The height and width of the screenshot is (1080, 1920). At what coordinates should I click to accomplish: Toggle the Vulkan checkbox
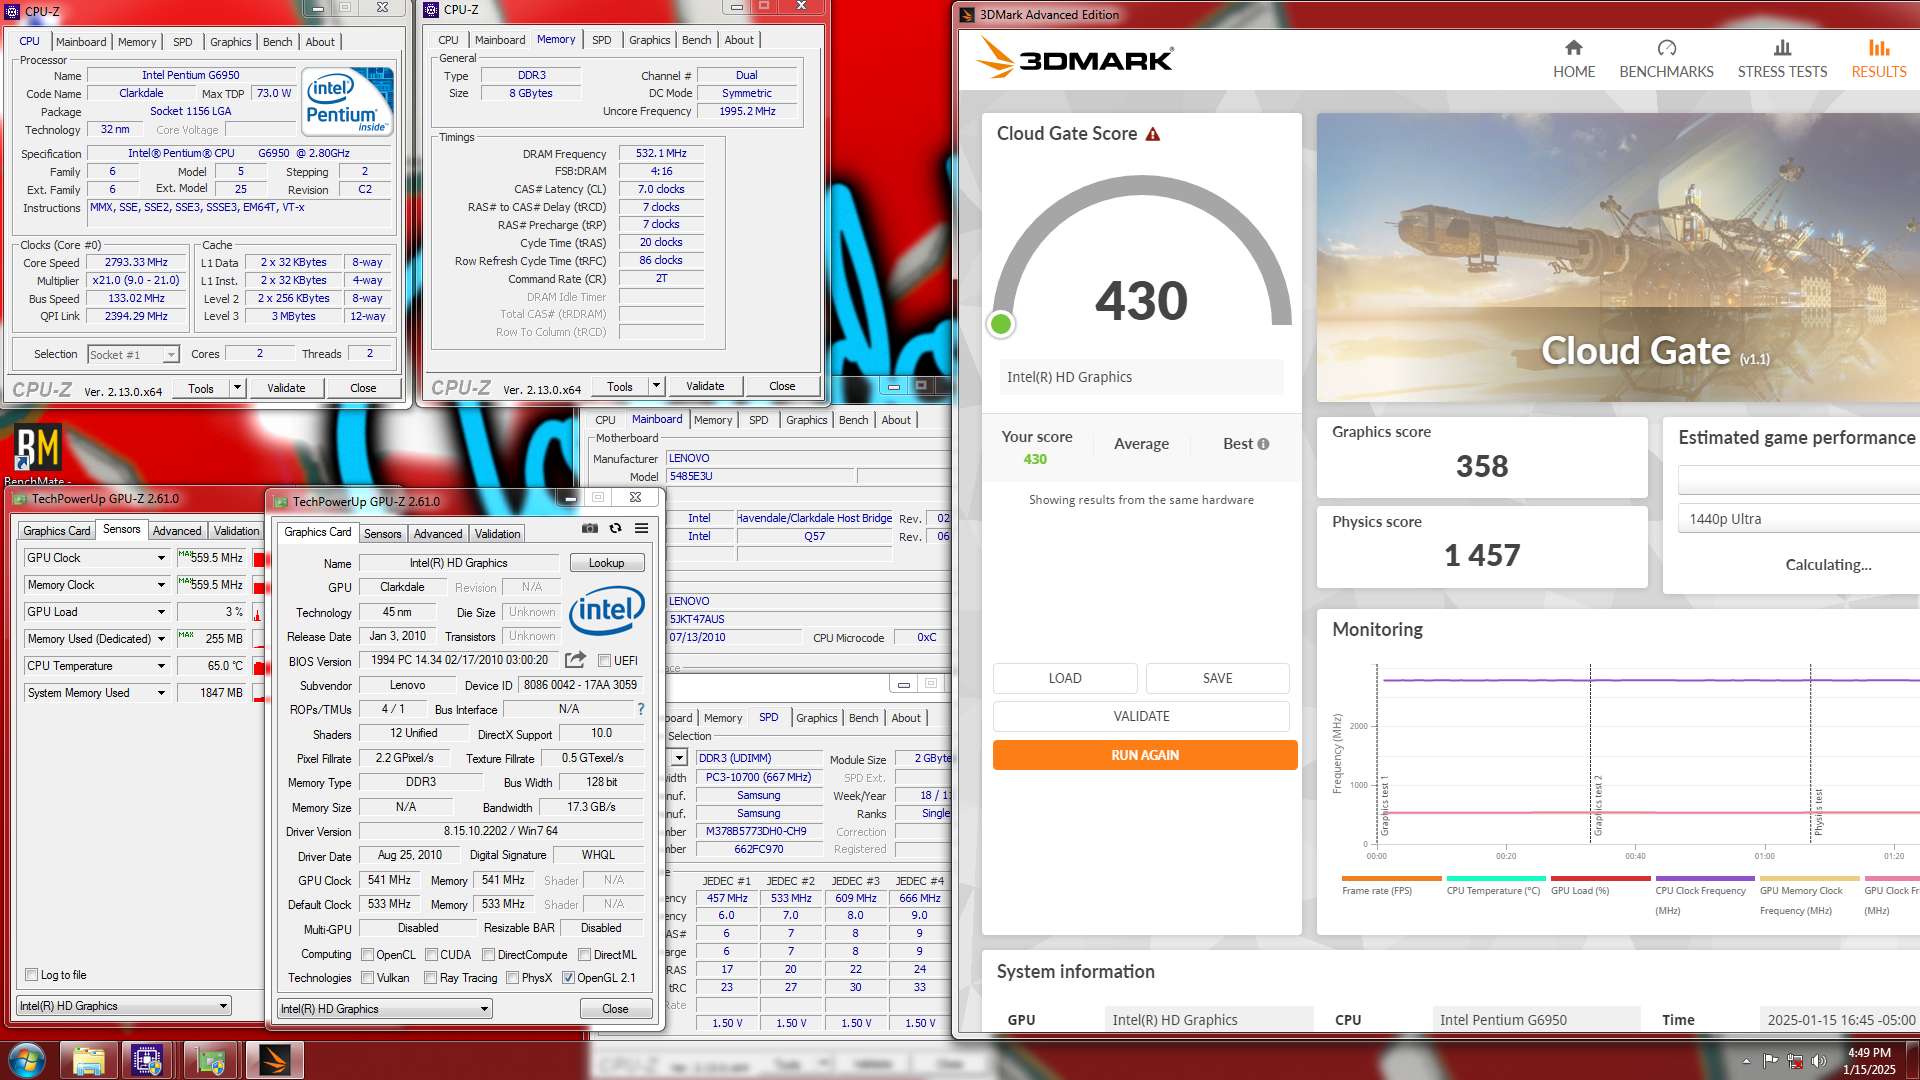click(x=367, y=978)
